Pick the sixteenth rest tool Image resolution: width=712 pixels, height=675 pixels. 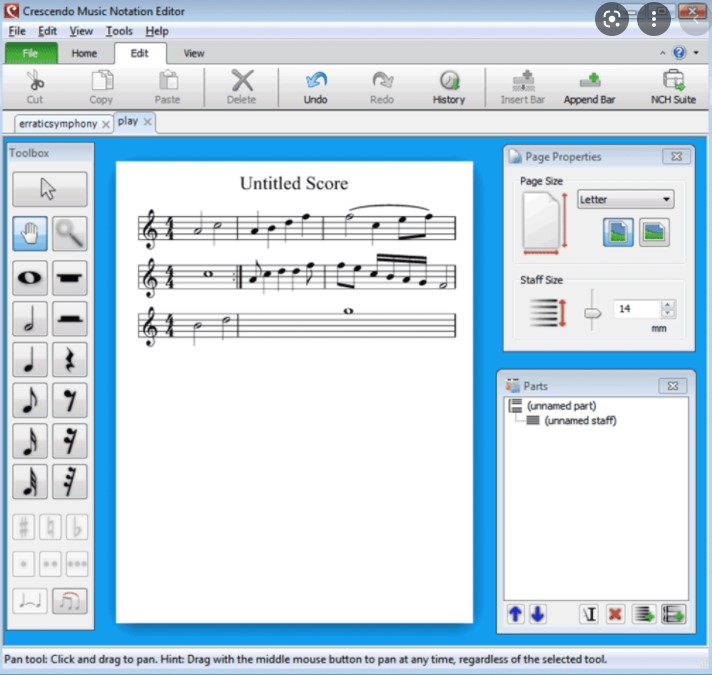[x=69, y=441]
